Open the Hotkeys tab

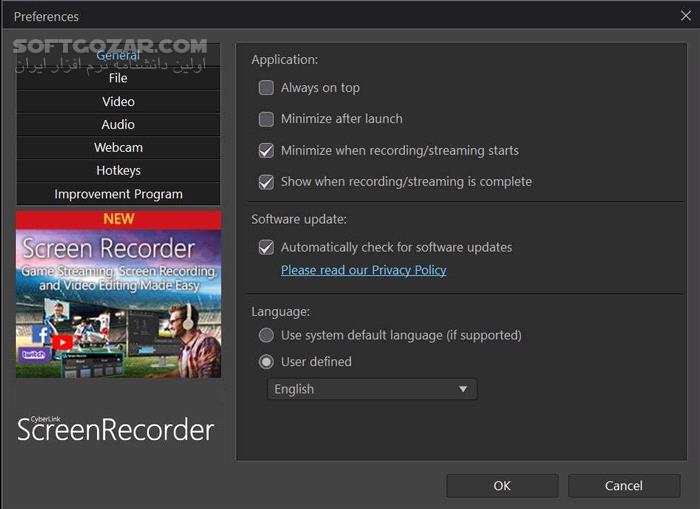pos(118,170)
